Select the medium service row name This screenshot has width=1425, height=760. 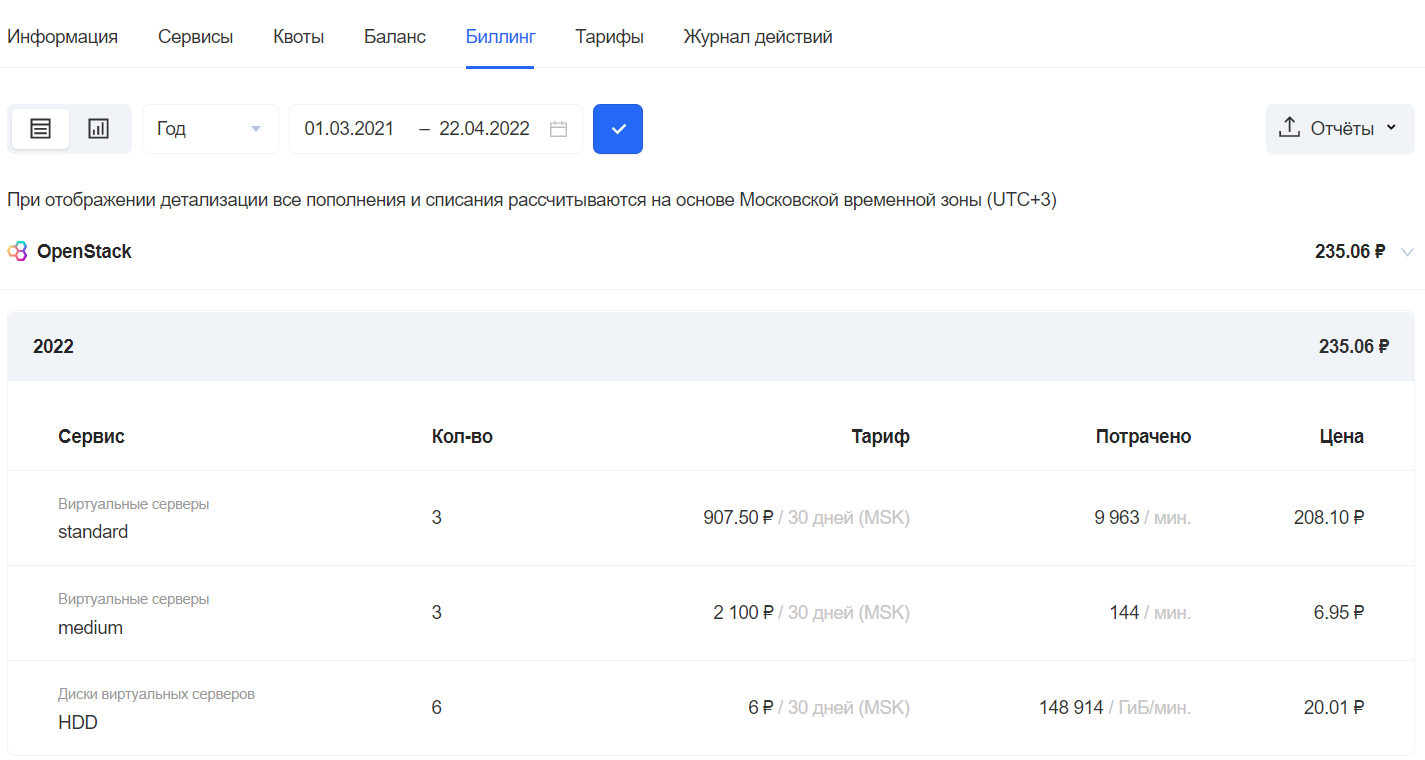tap(90, 628)
